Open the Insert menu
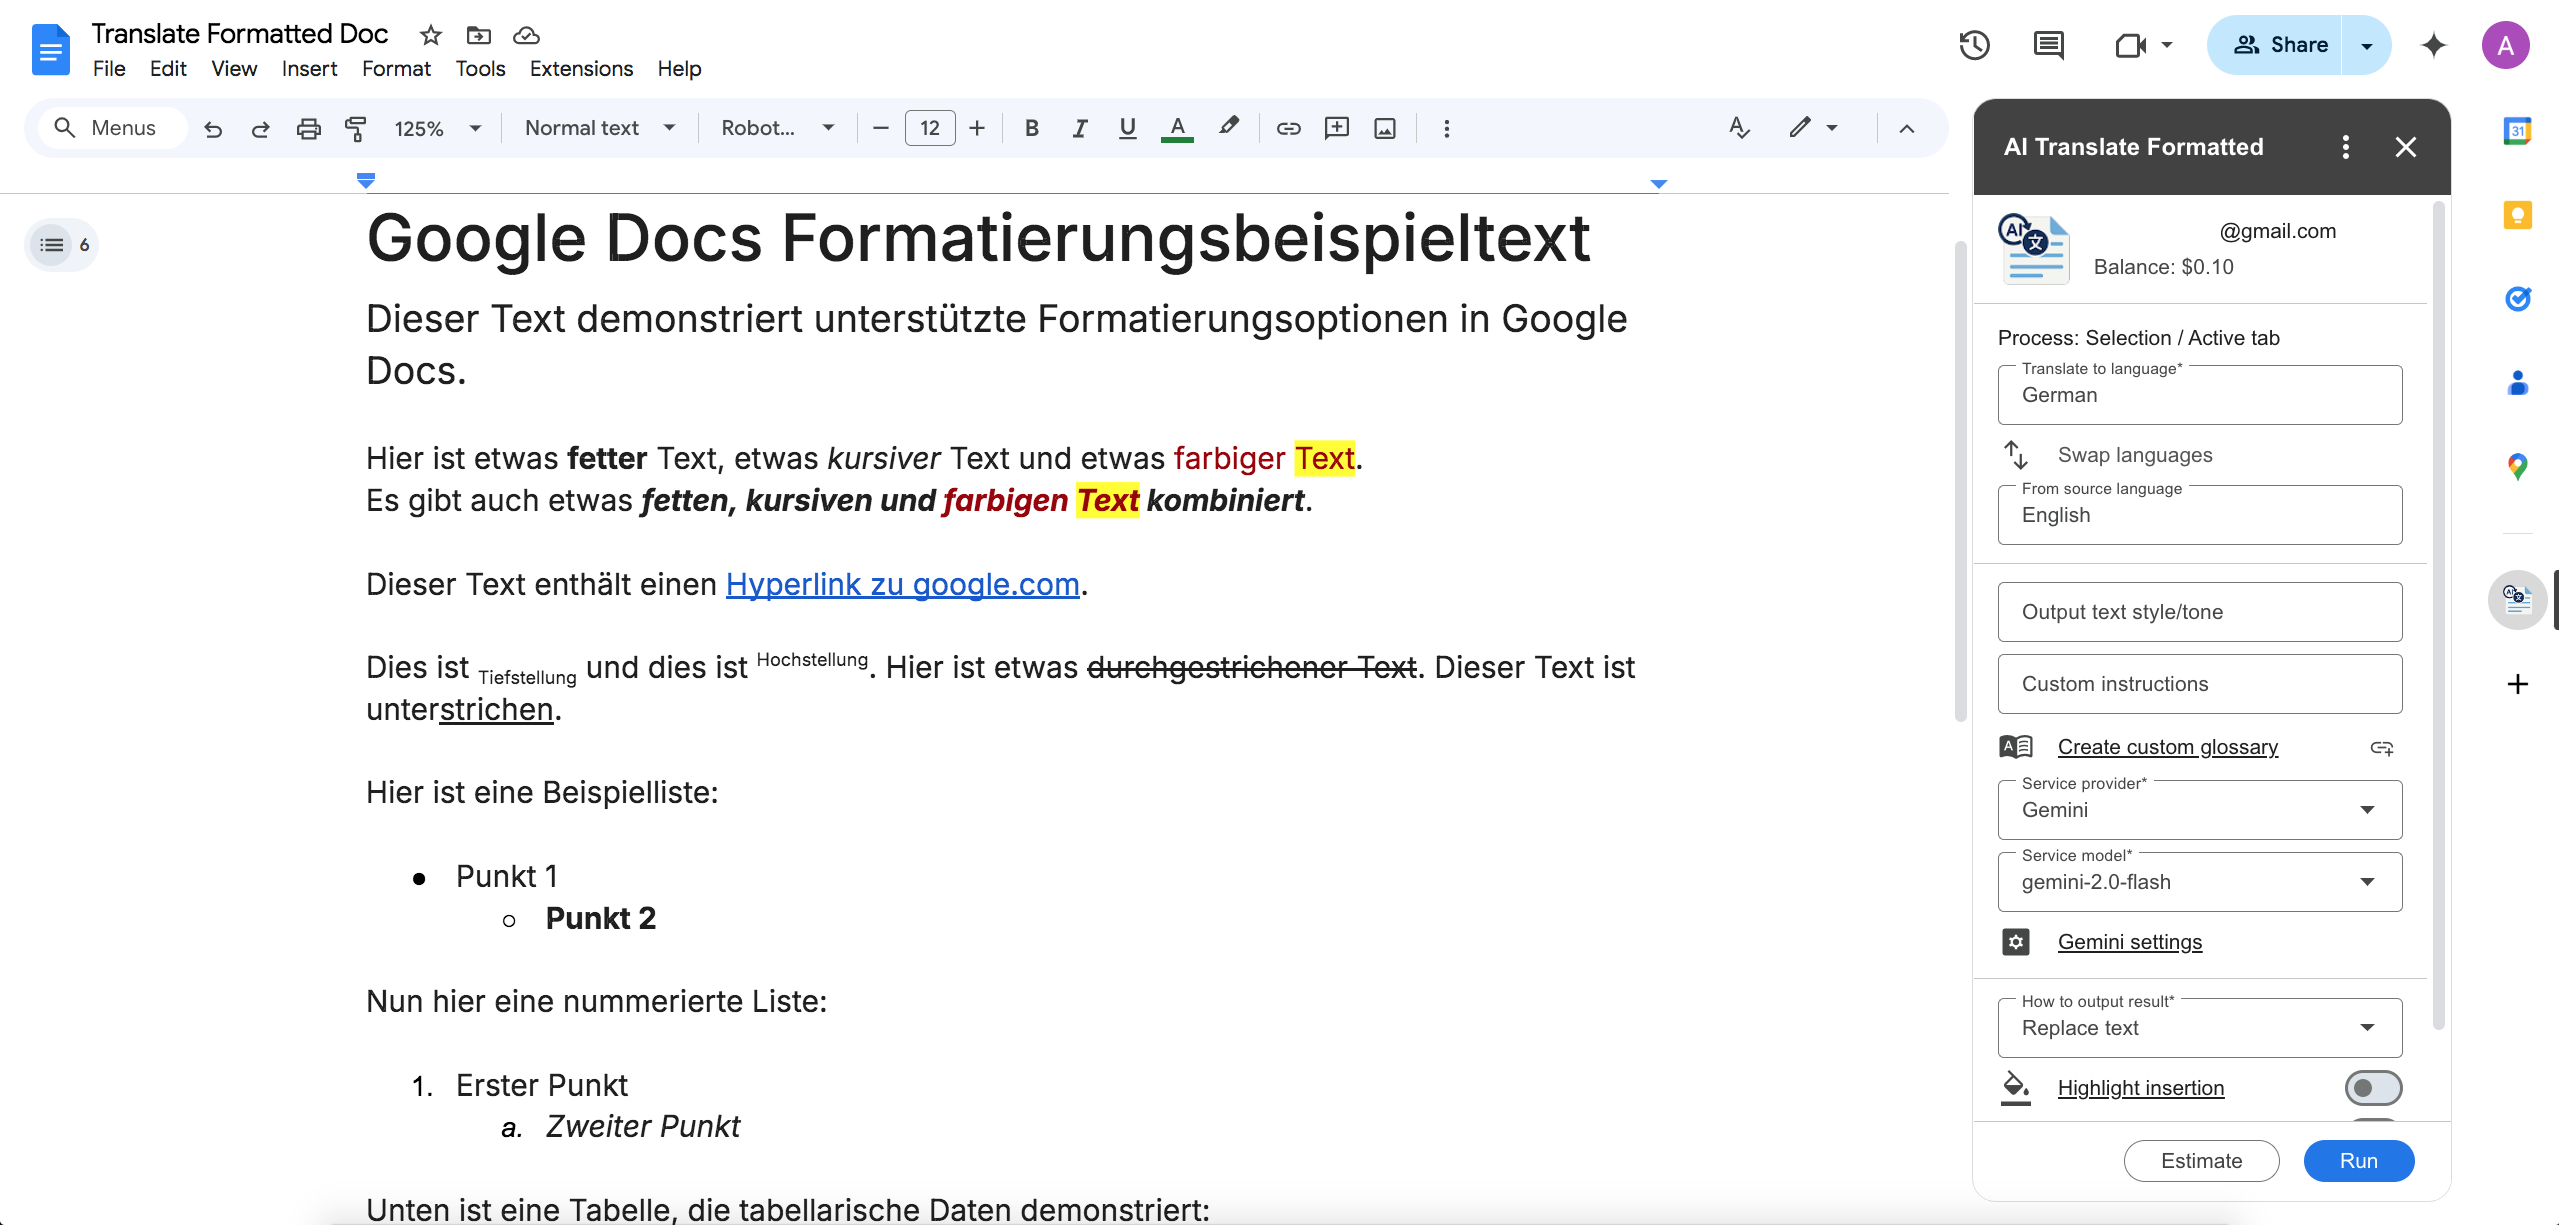The height and width of the screenshot is (1225, 2559). pos(309,69)
